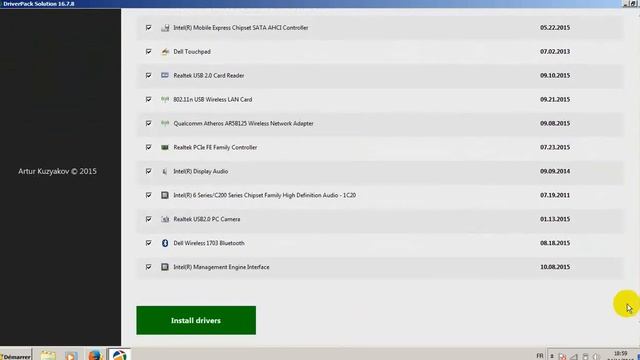Click the High Definition Audio chipset icon
The height and width of the screenshot is (360, 640).
[x=165, y=195]
